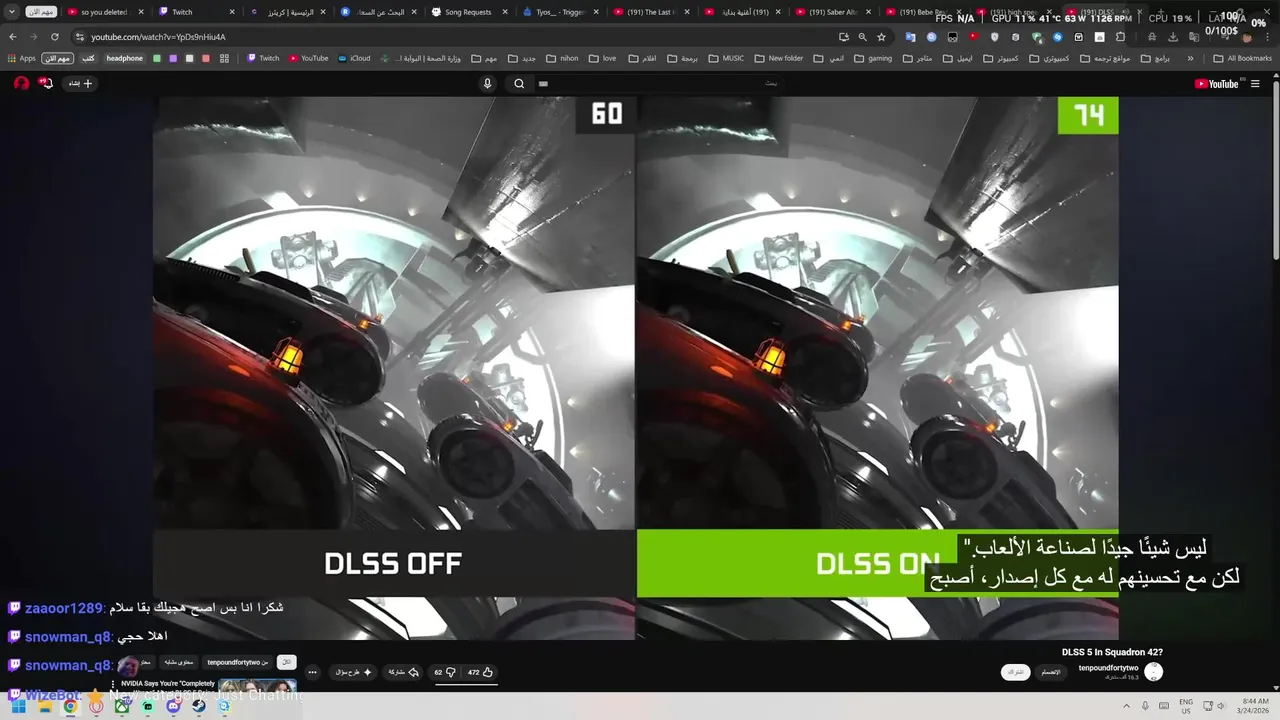The image size is (1280, 720).
Task: Click the green bookmark square
Action: coord(157,58)
